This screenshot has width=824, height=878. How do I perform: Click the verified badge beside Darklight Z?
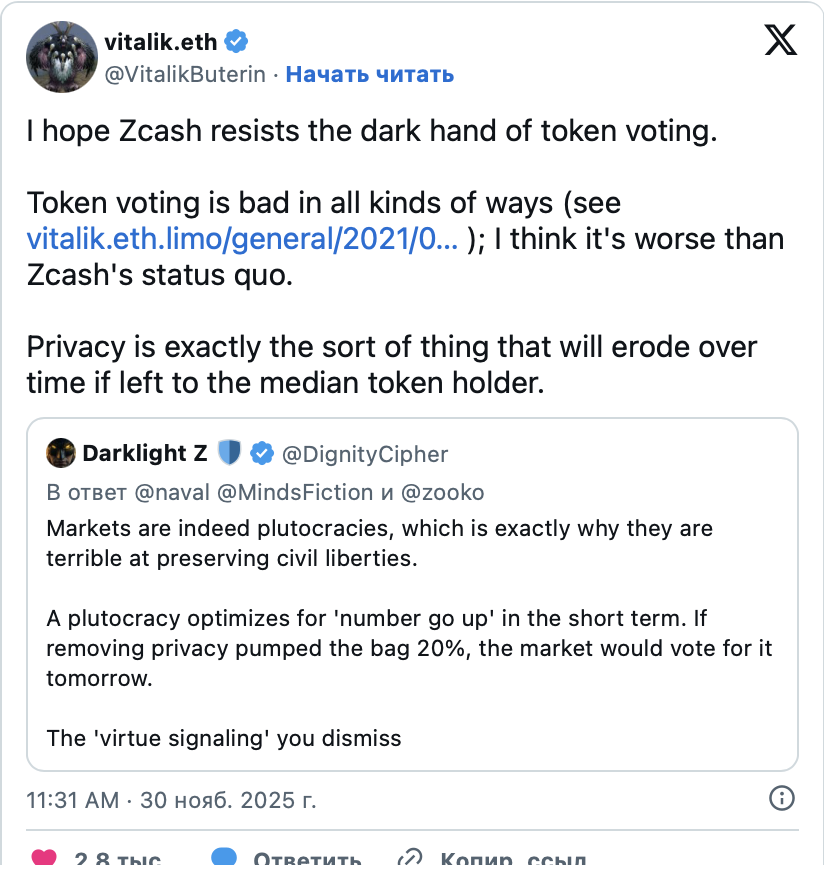coord(261,454)
